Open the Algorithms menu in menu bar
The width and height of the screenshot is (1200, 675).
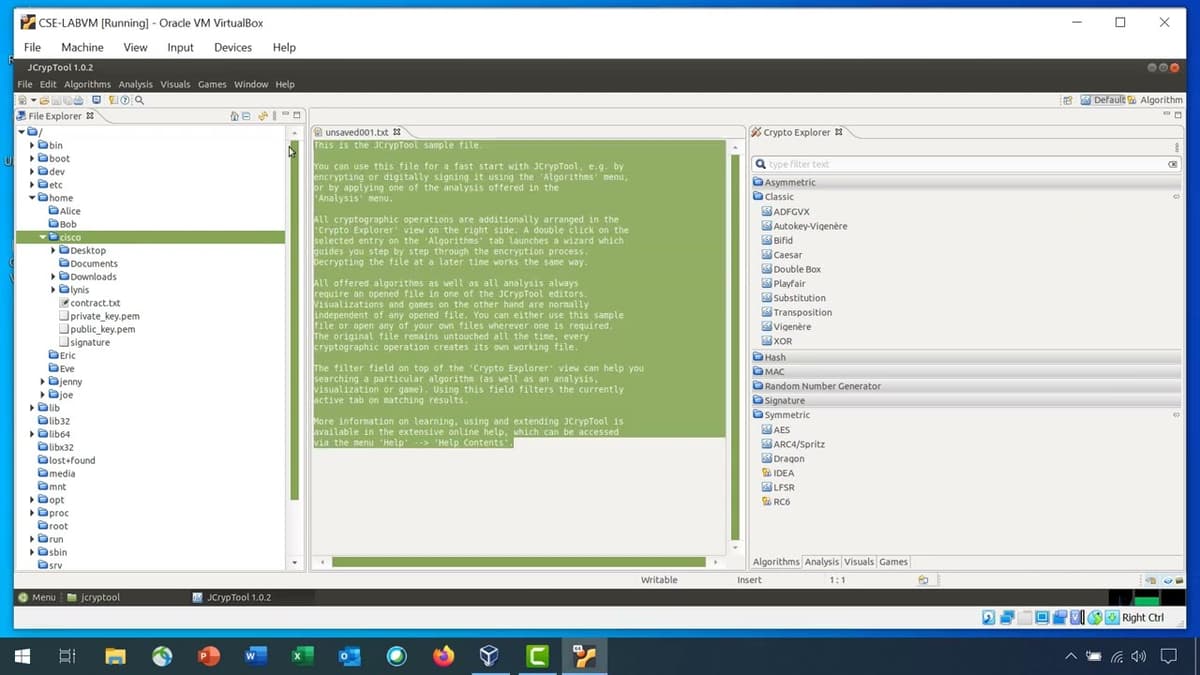pyautogui.click(x=88, y=84)
